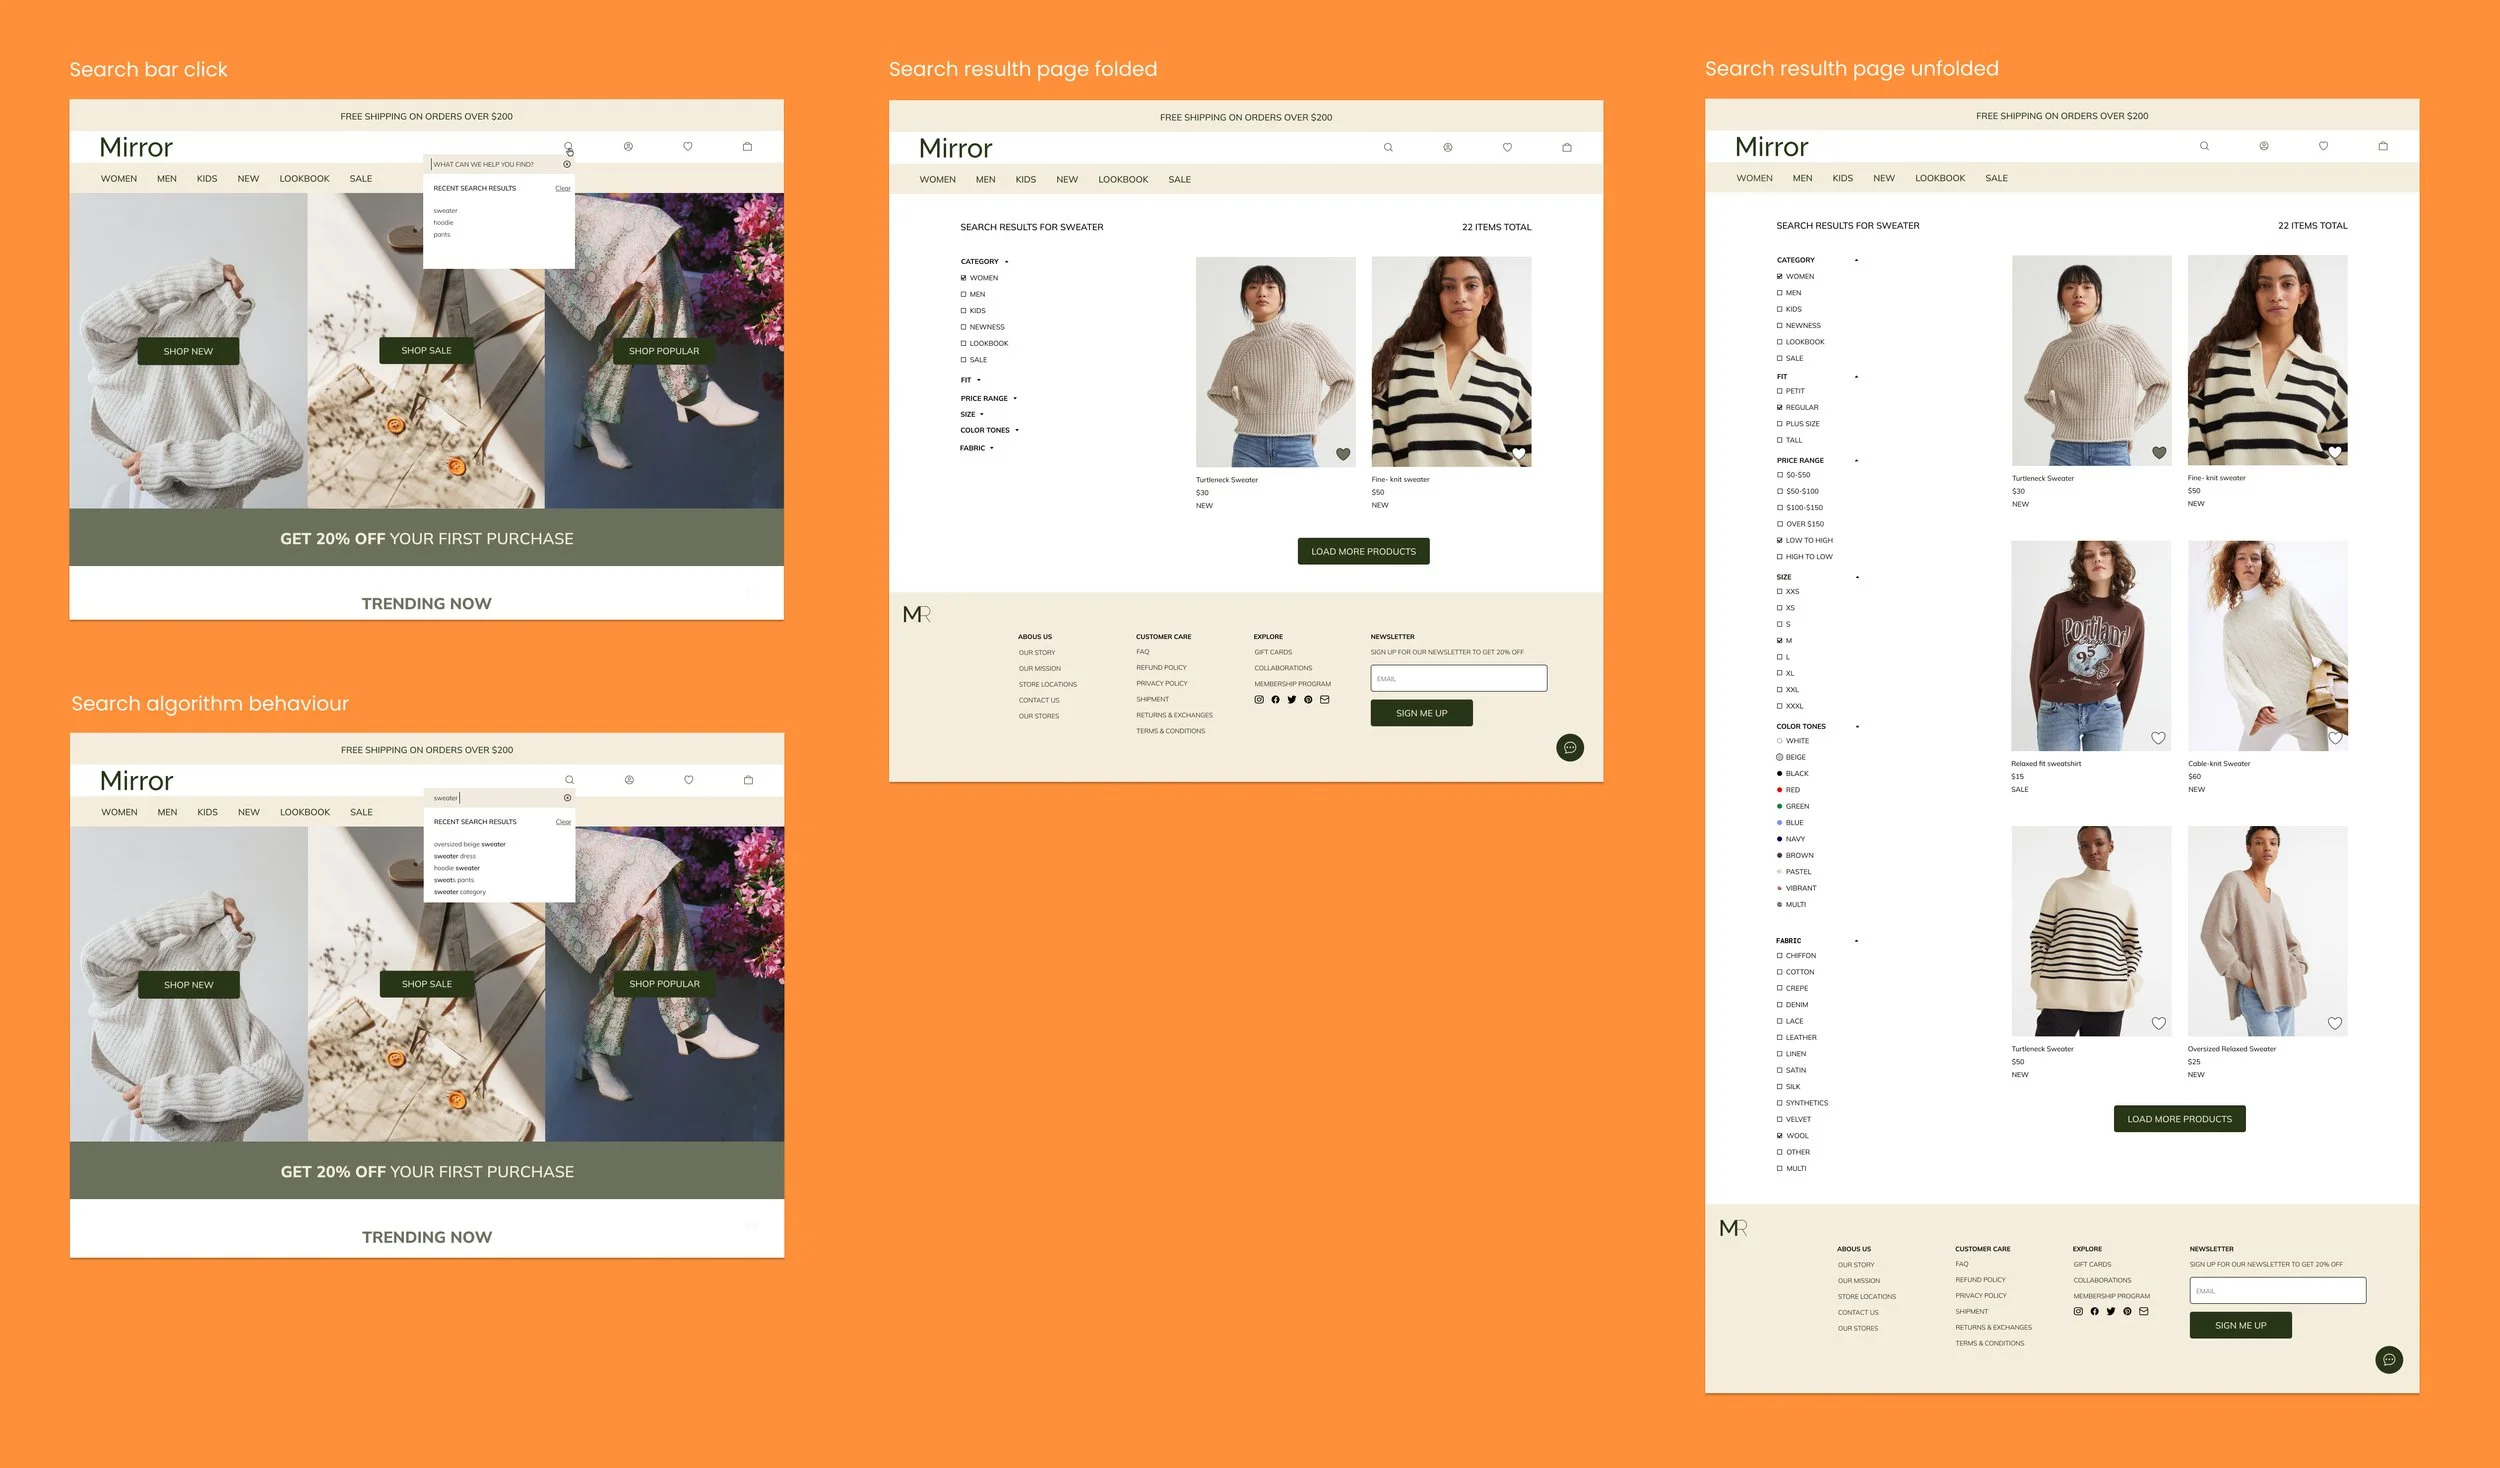2500x1468 pixels.
Task: Click EMAIL input field in folded page footer
Action: point(1458,679)
